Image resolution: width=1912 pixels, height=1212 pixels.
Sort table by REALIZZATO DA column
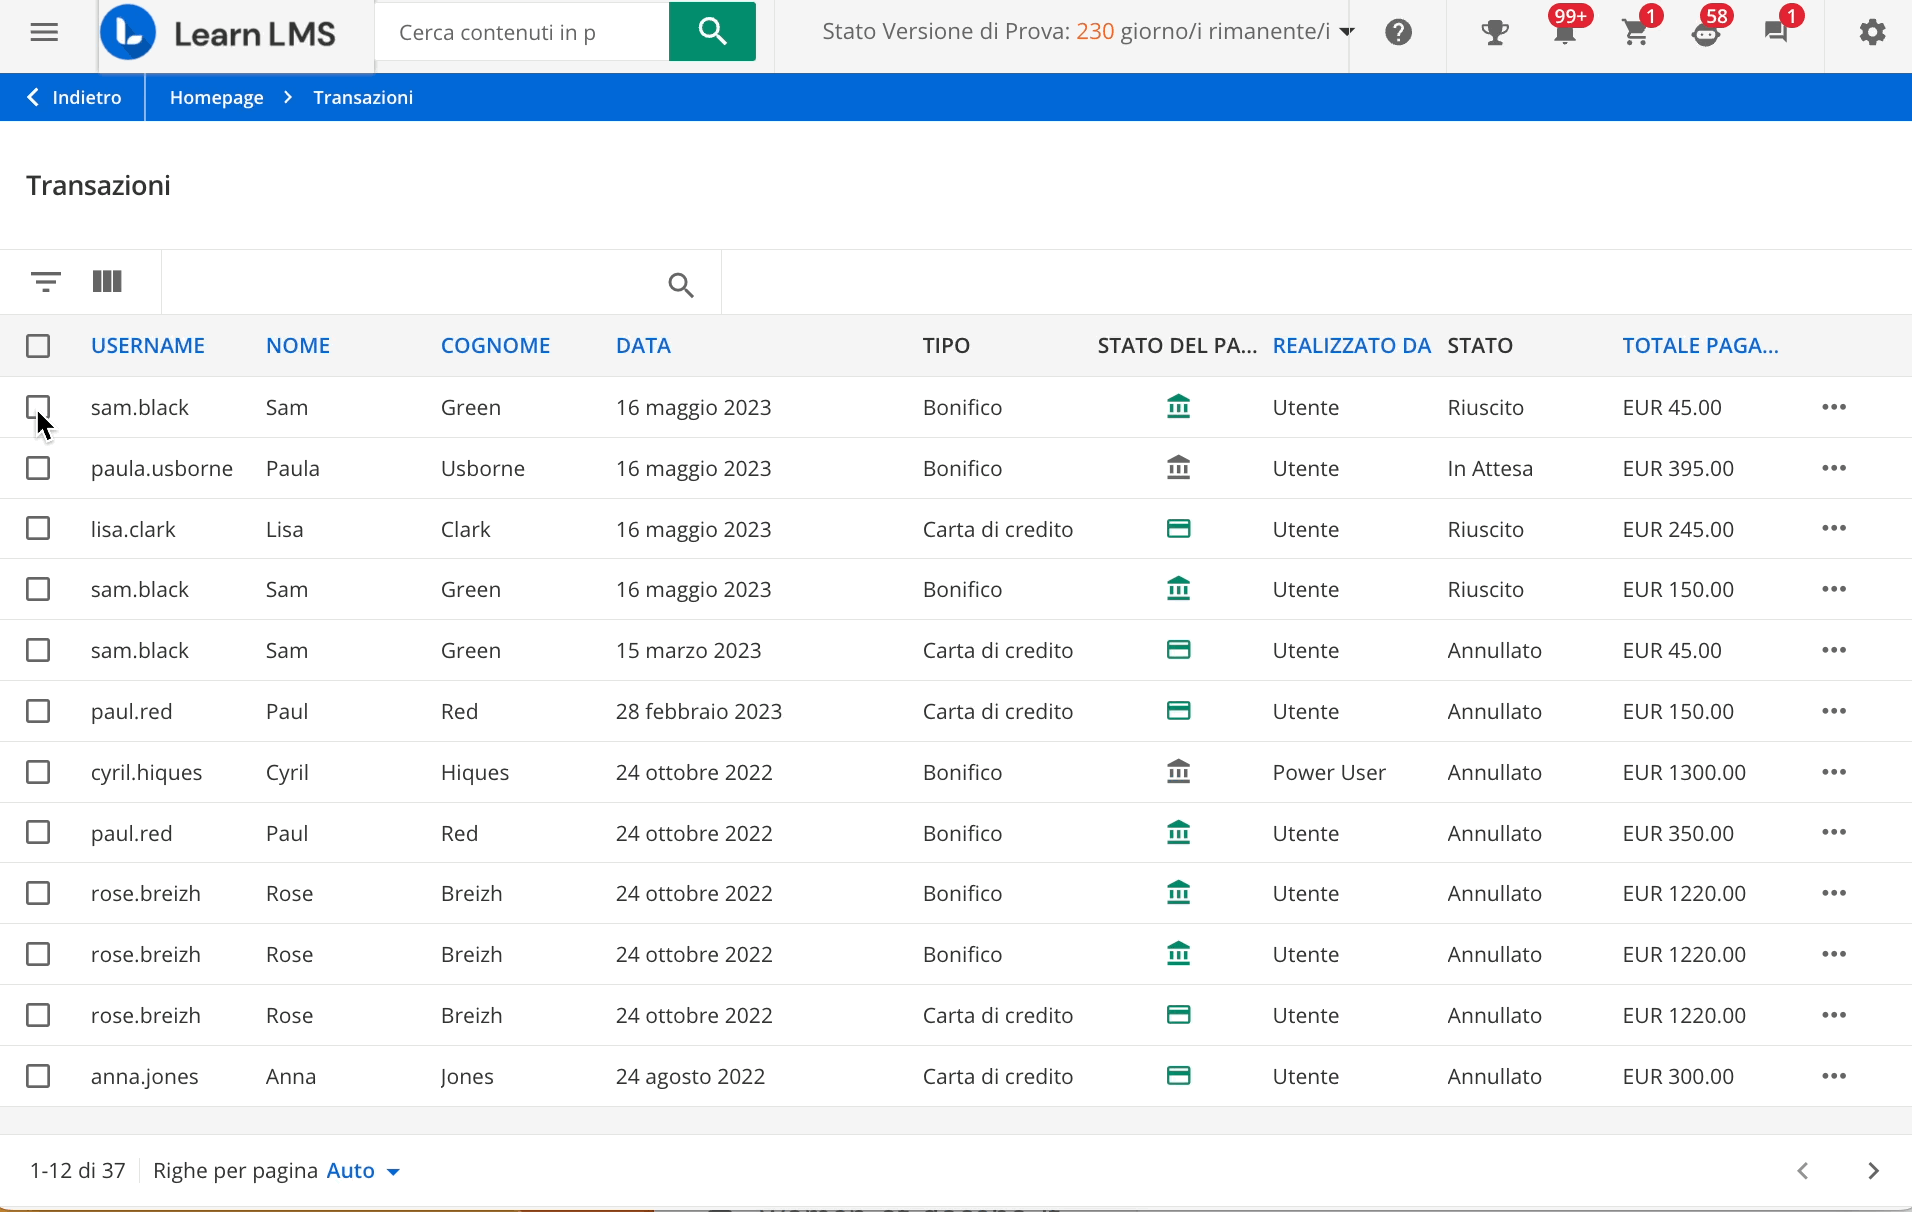[x=1352, y=346]
